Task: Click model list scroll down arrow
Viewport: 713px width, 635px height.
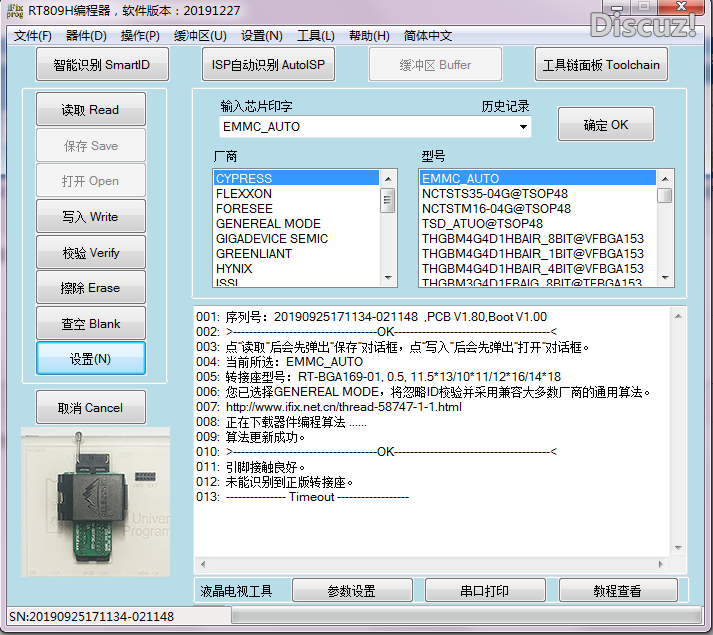Action: pyautogui.click(x=665, y=277)
